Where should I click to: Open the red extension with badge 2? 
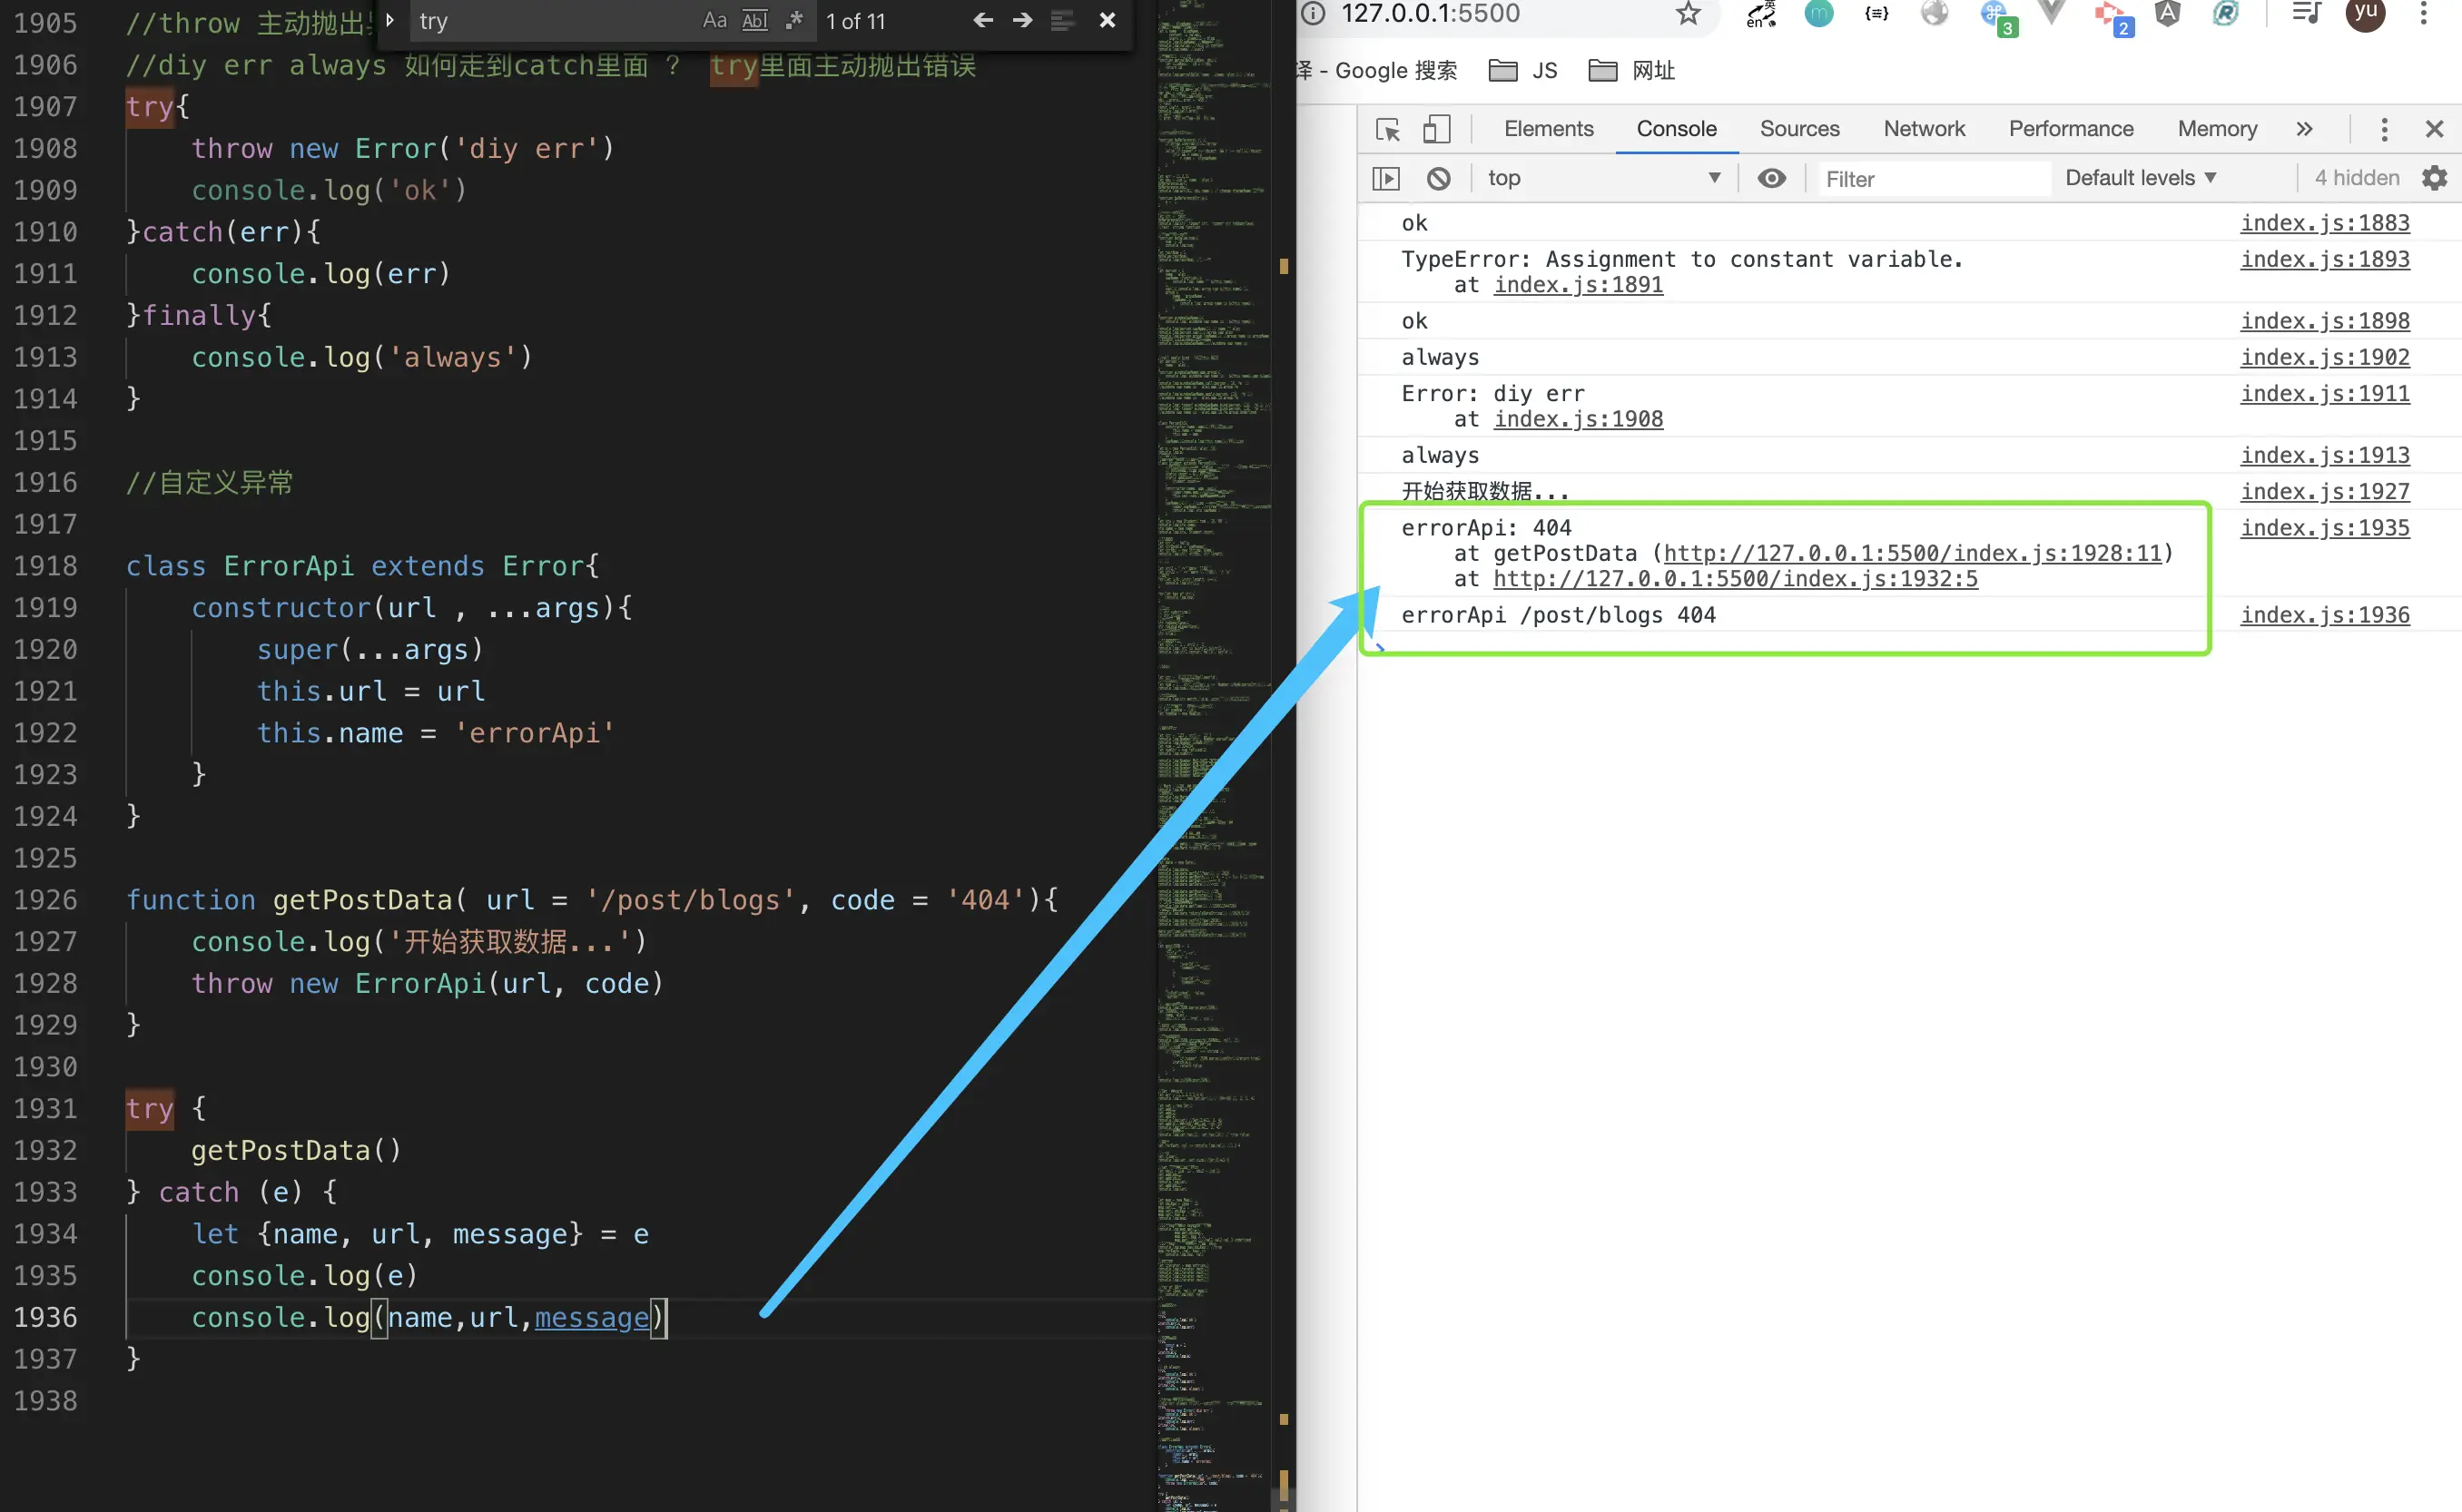[x=2113, y=17]
